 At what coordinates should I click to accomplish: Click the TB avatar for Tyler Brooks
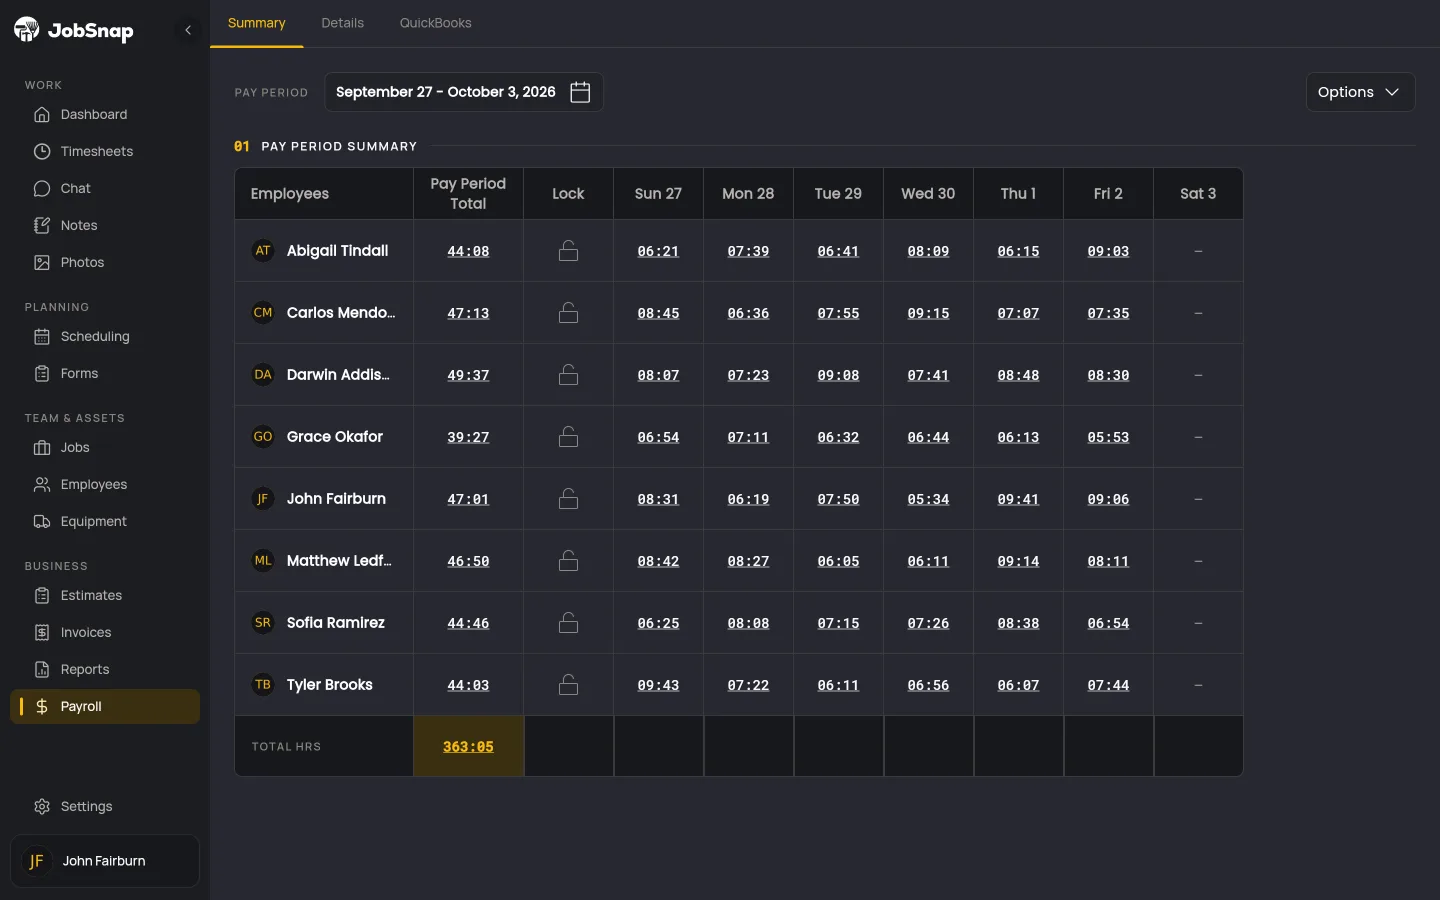tap(263, 685)
